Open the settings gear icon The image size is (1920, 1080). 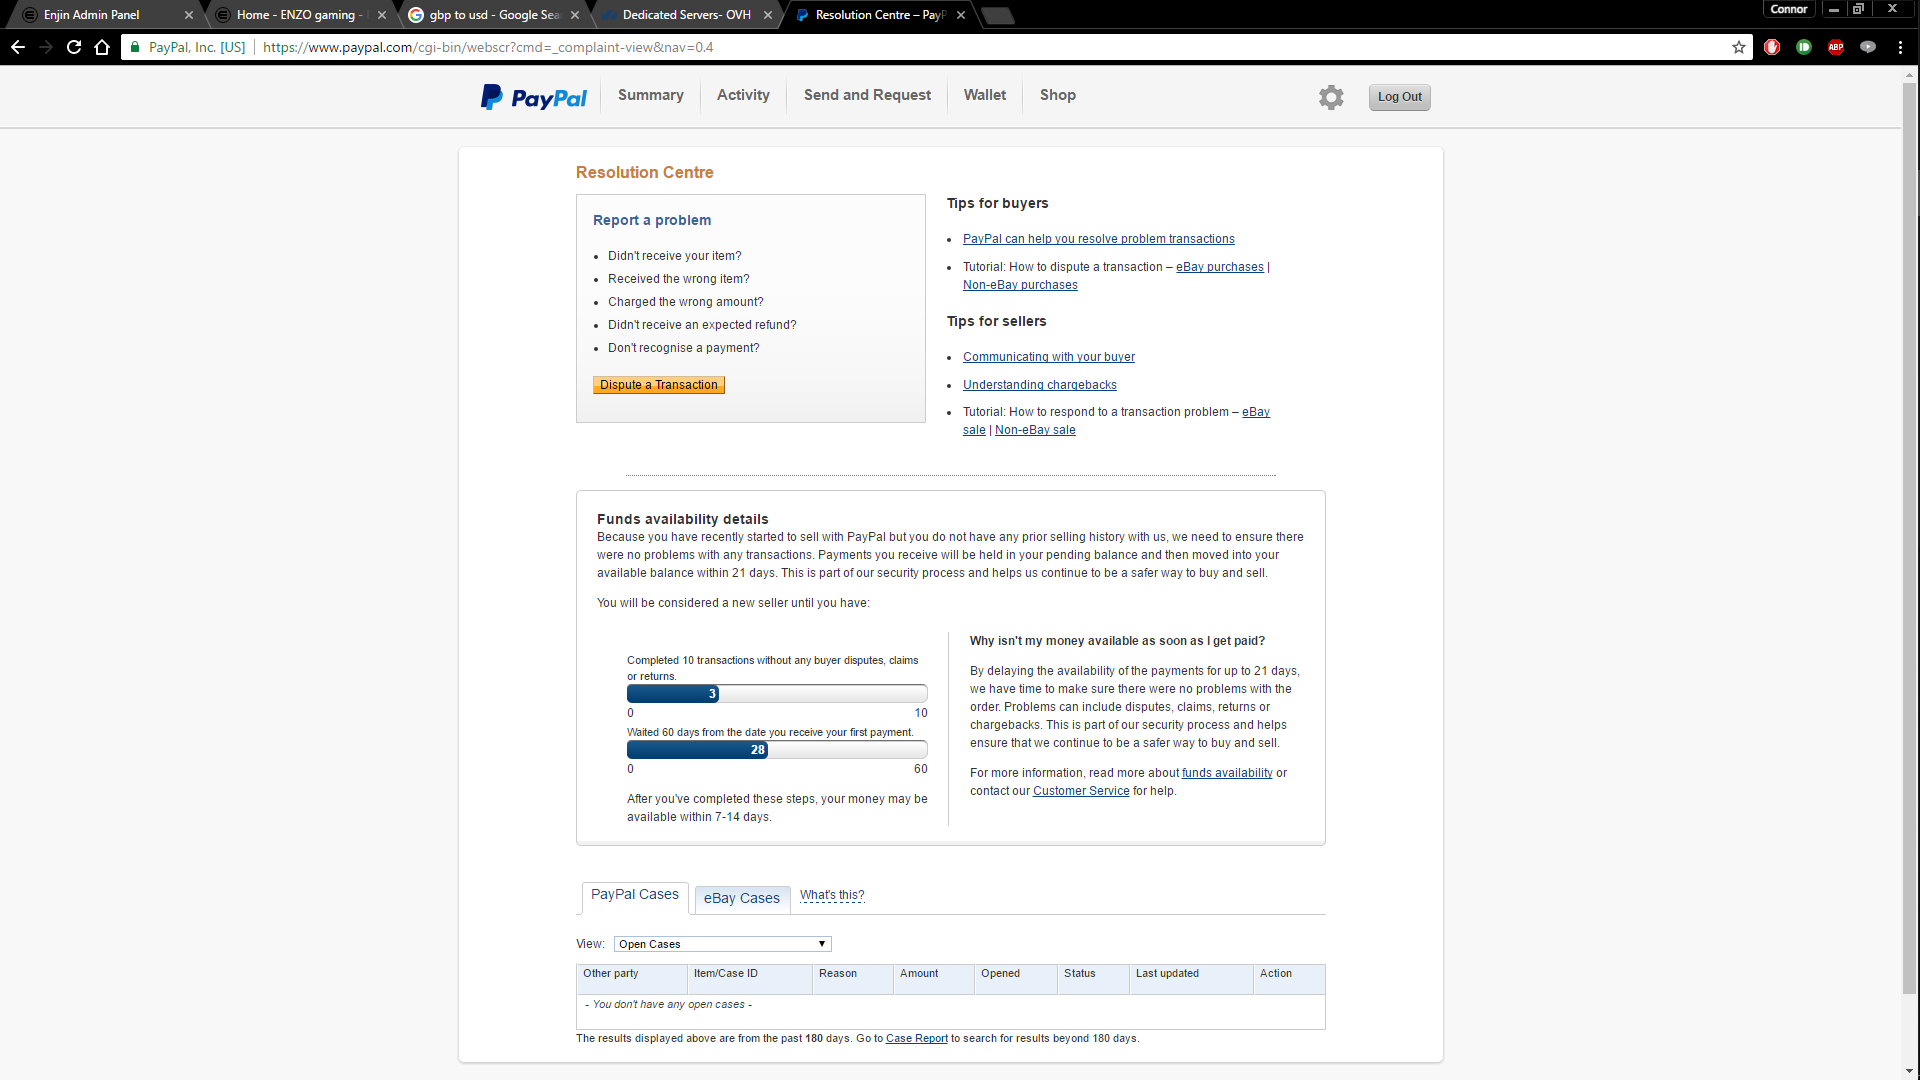pyautogui.click(x=1331, y=97)
